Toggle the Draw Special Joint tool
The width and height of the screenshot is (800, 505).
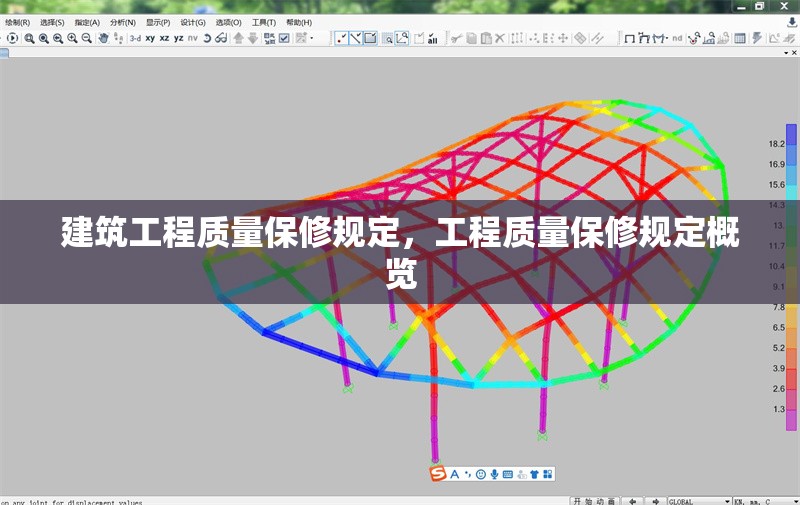[341, 38]
